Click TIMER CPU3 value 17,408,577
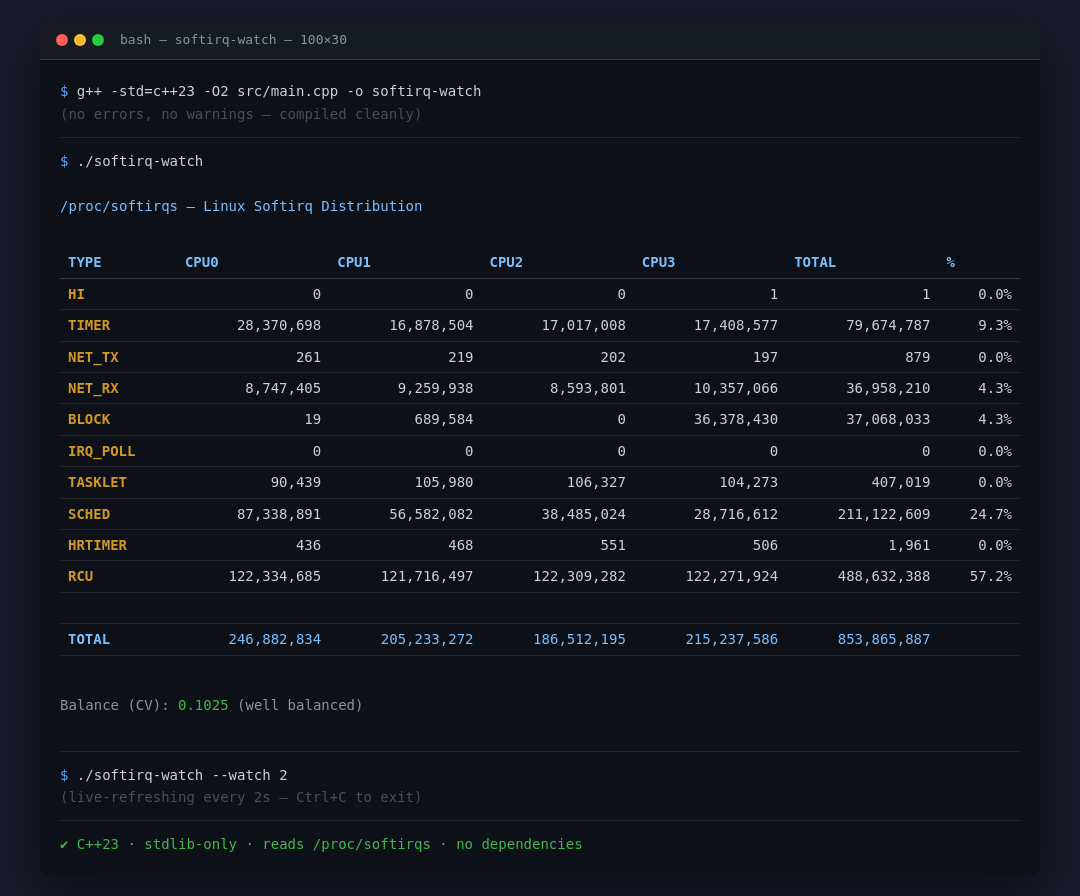Screen dimensions: 1080x896 (736, 325)
